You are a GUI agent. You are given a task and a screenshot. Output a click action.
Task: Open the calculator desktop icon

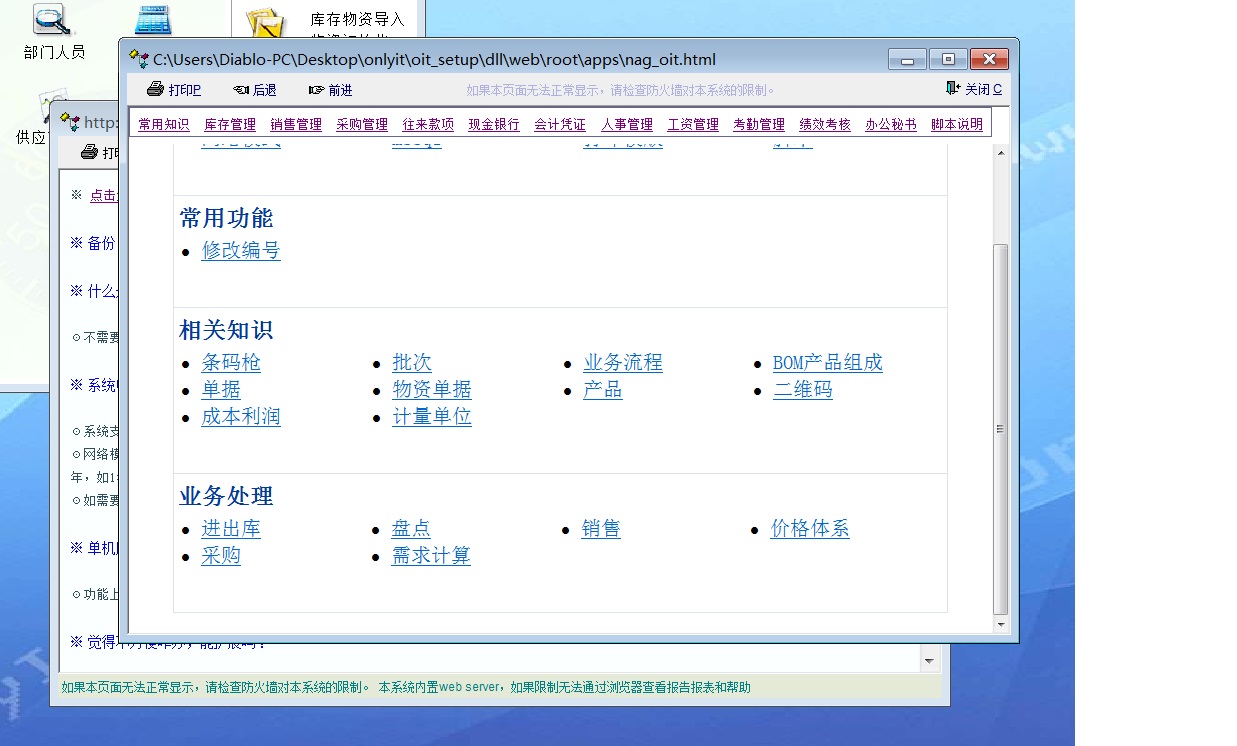pos(153,20)
